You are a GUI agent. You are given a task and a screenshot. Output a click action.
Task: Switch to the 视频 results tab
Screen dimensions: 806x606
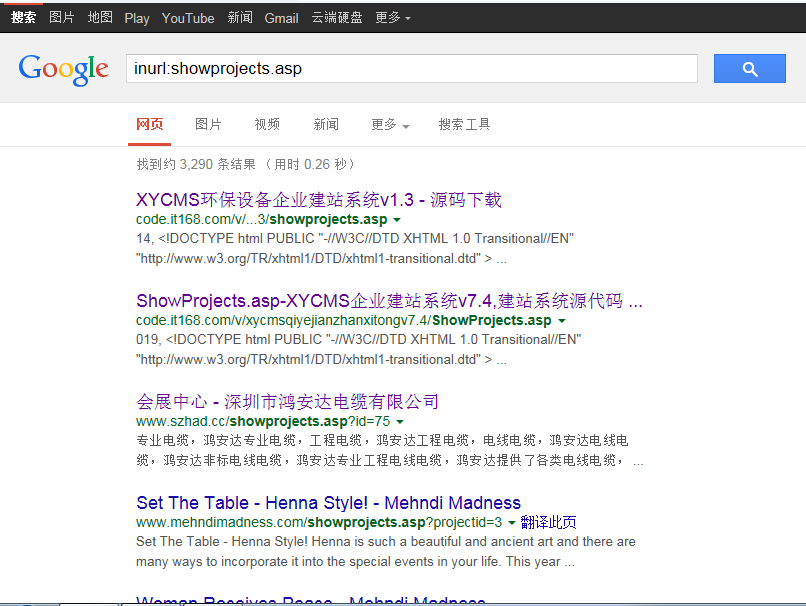pos(267,124)
